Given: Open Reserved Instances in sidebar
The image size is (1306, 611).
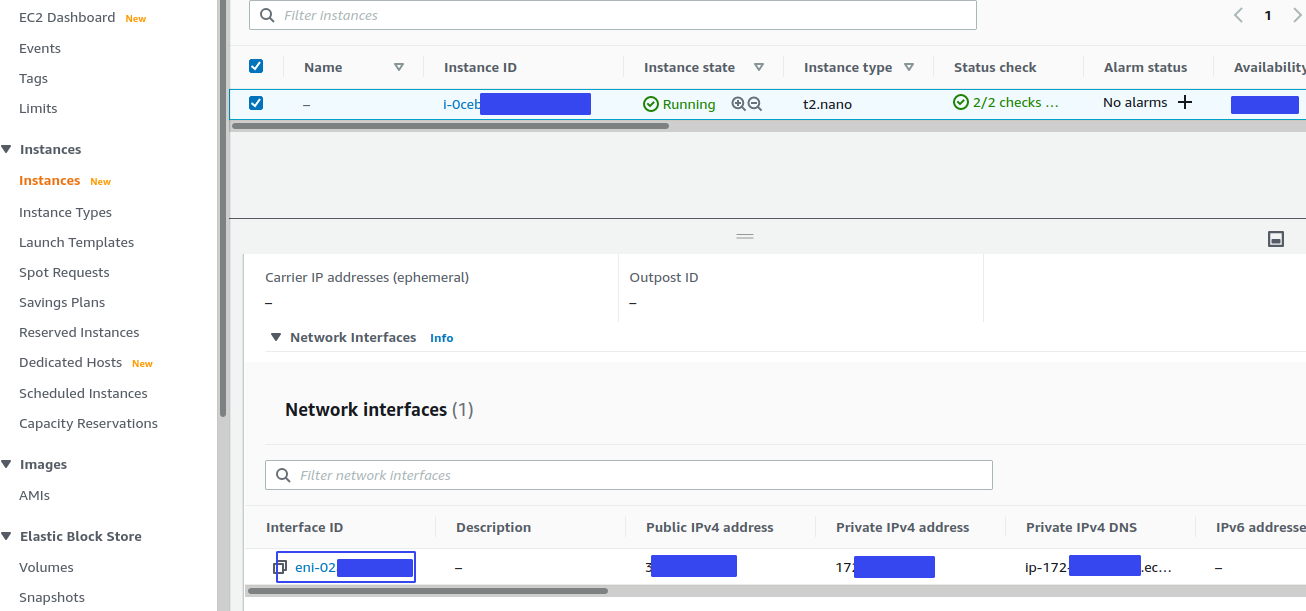Looking at the screenshot, I should pos(79,332).
